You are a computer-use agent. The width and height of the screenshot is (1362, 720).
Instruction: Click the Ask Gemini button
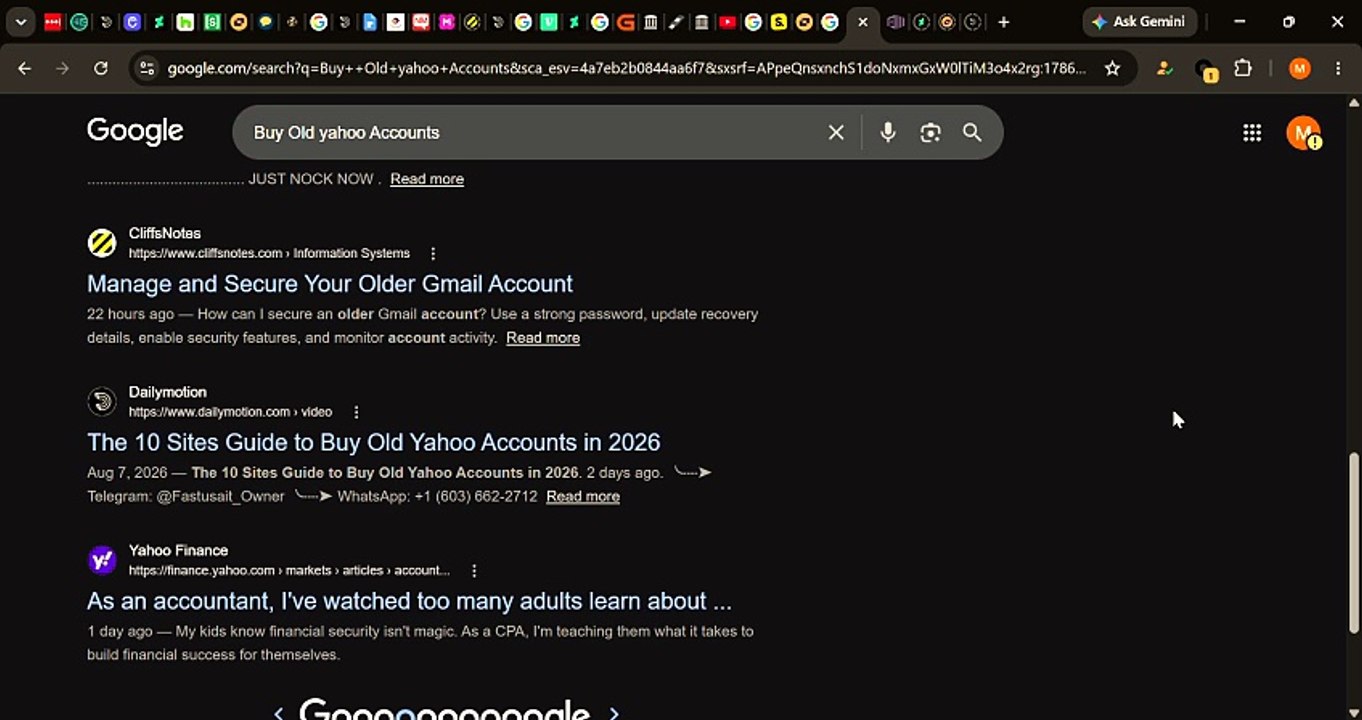[1139, 21]
